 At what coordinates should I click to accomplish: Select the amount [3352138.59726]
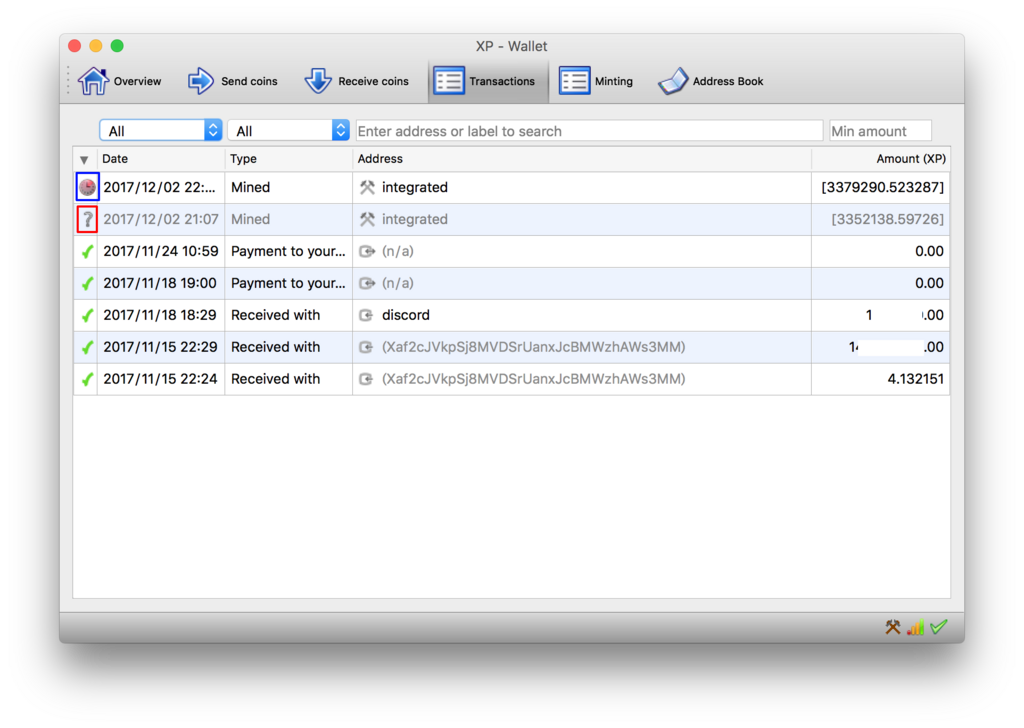point(888,219)
